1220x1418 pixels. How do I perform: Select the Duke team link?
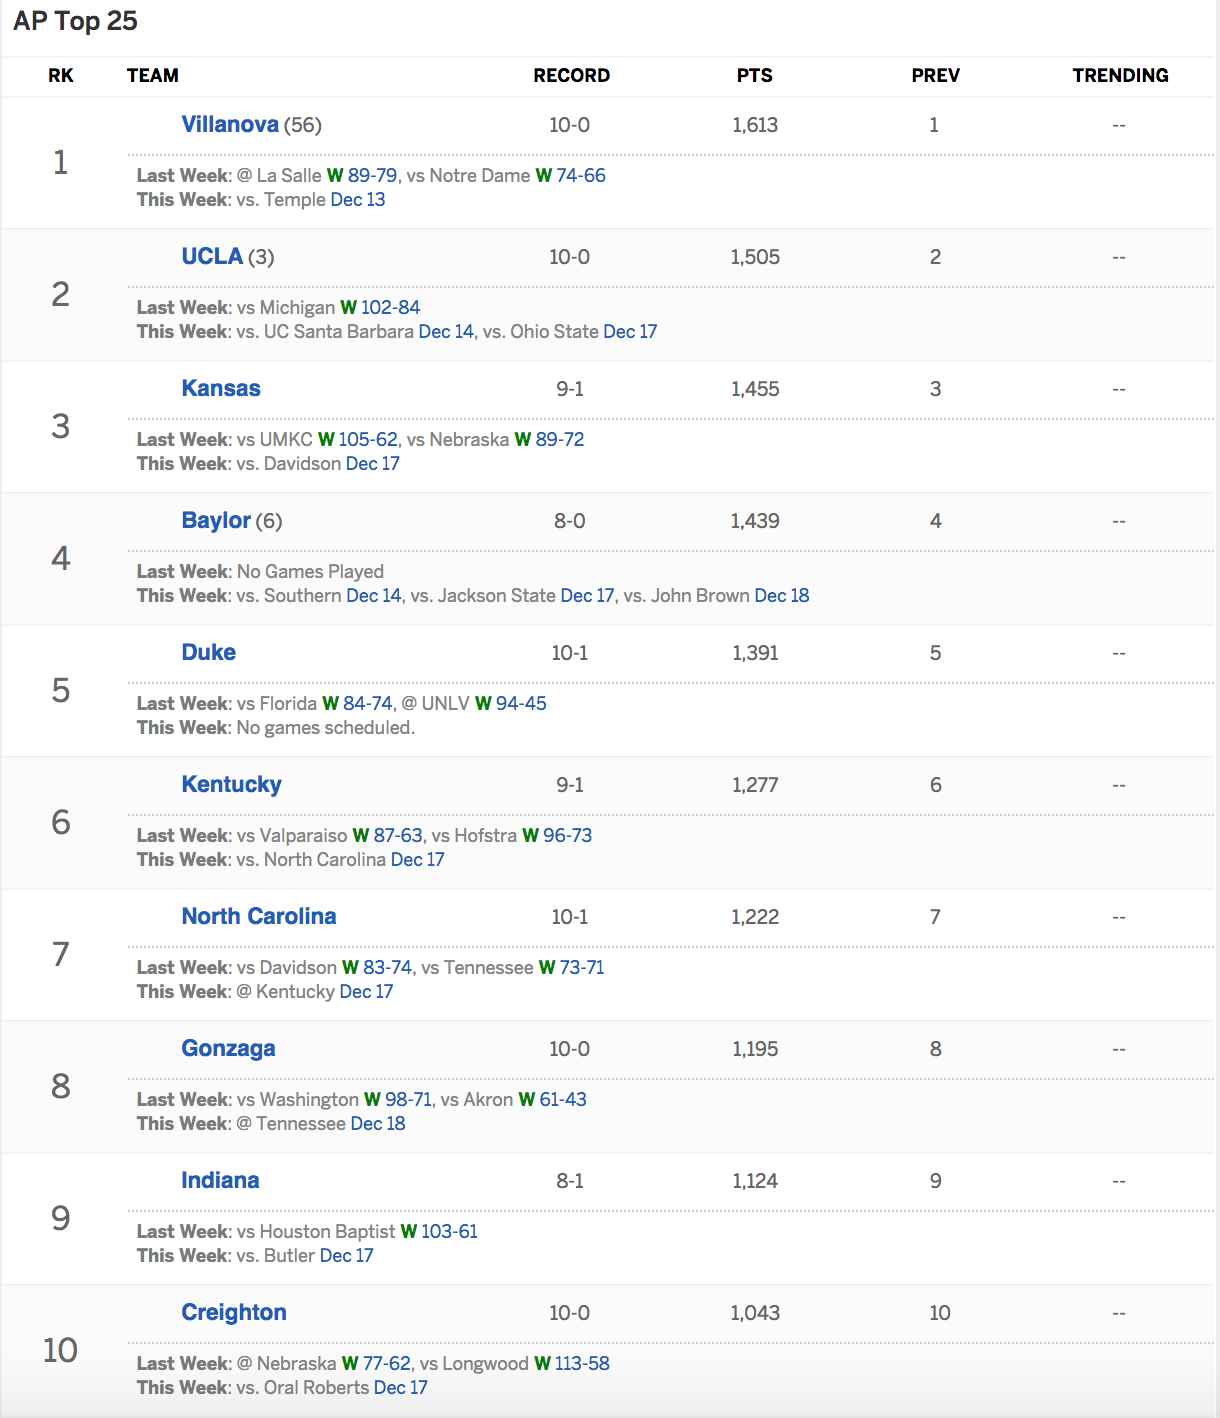(x=209, y=652)
